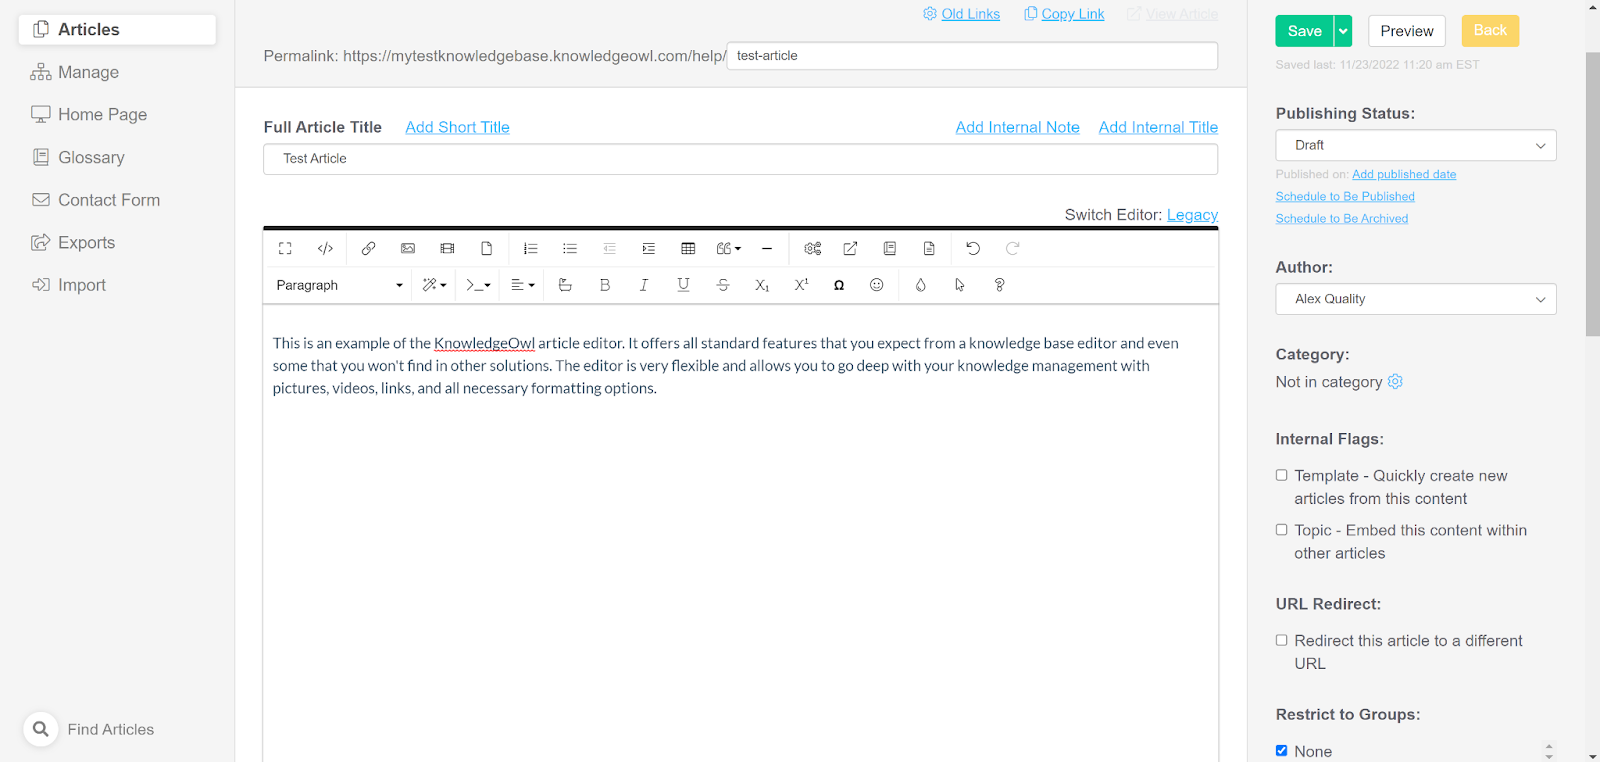Toggle fullscreen editor mode
1600x762 pixels.
285,249
